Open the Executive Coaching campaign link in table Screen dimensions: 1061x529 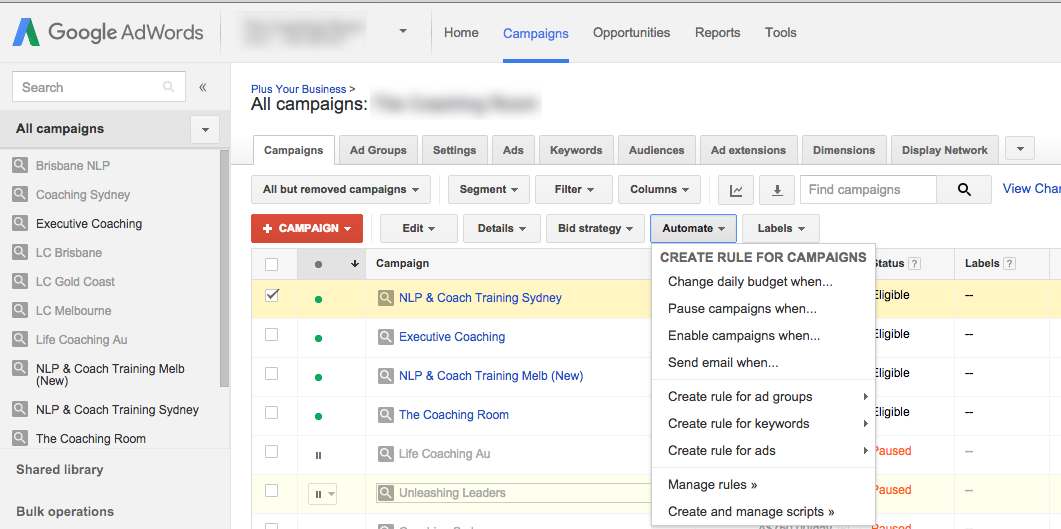(x=452, y=337)
